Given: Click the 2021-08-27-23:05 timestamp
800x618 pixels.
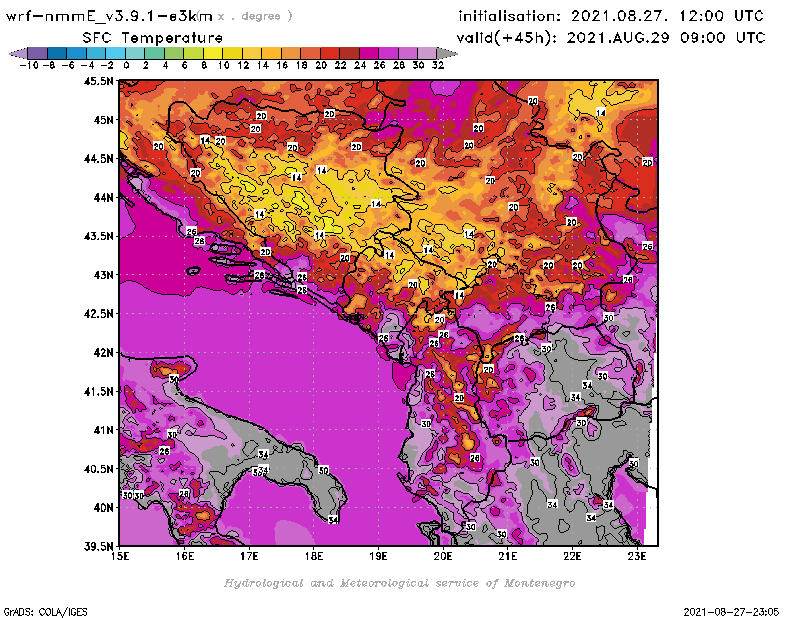Looking at the screenshot, I should [731, 612].
